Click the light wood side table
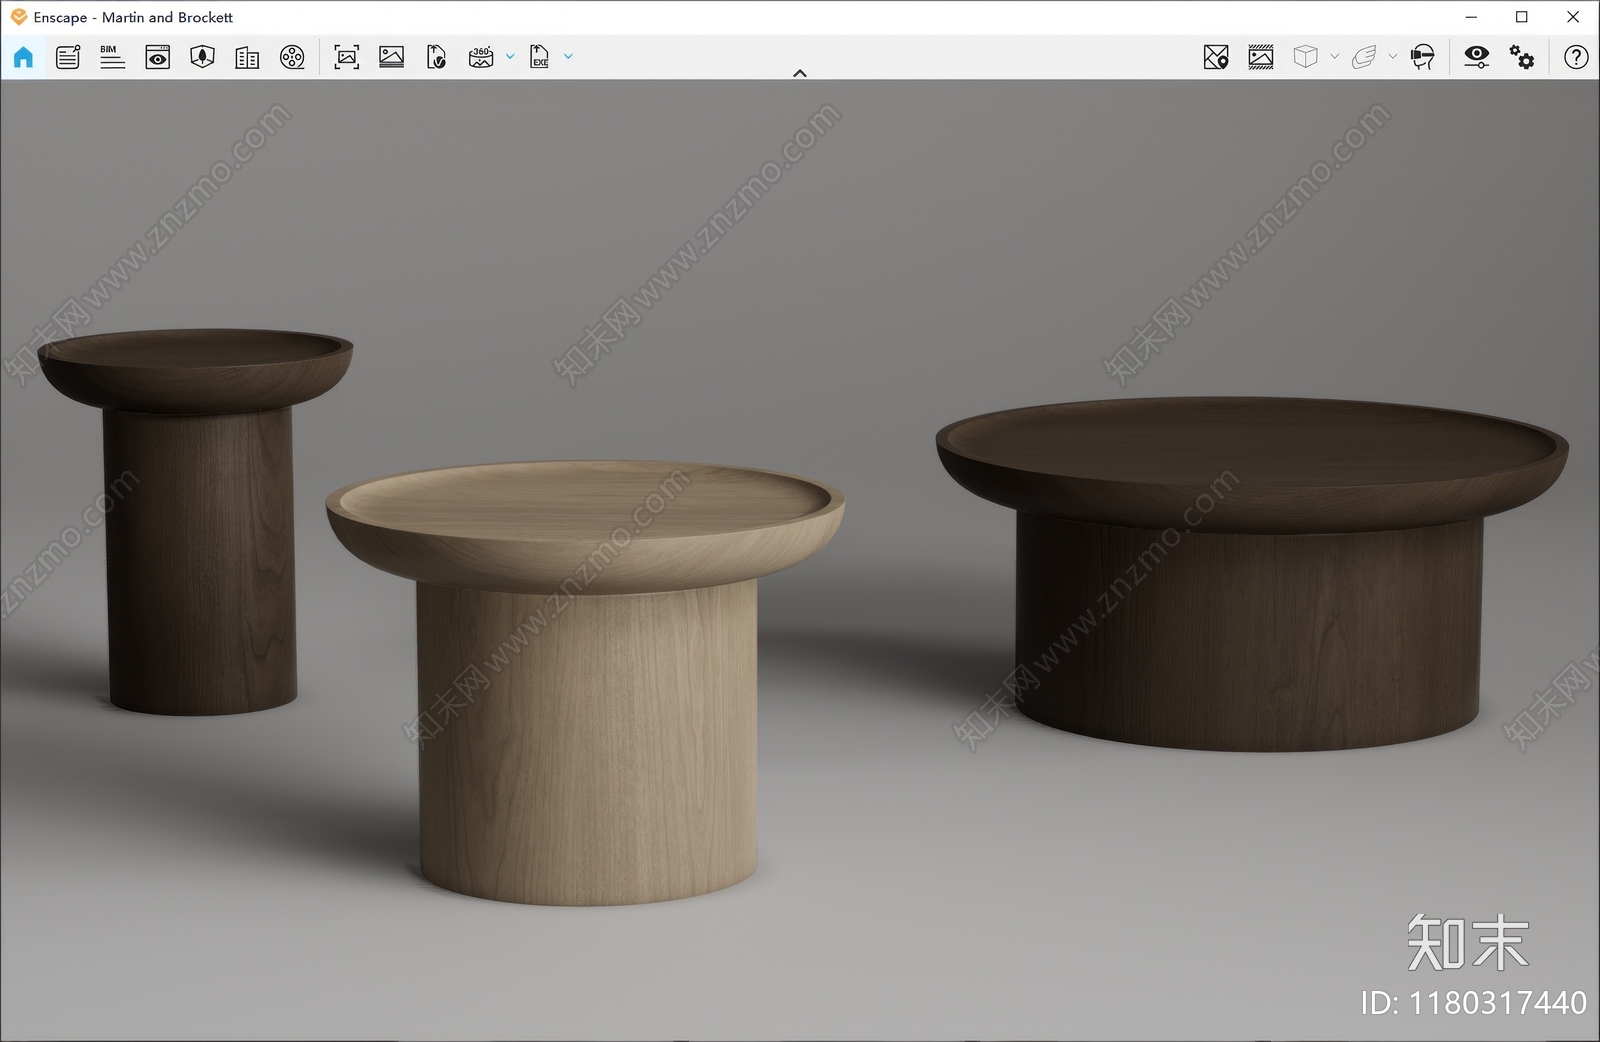The width and height of the screenshot is (1600, 1042). click(586, 682)
